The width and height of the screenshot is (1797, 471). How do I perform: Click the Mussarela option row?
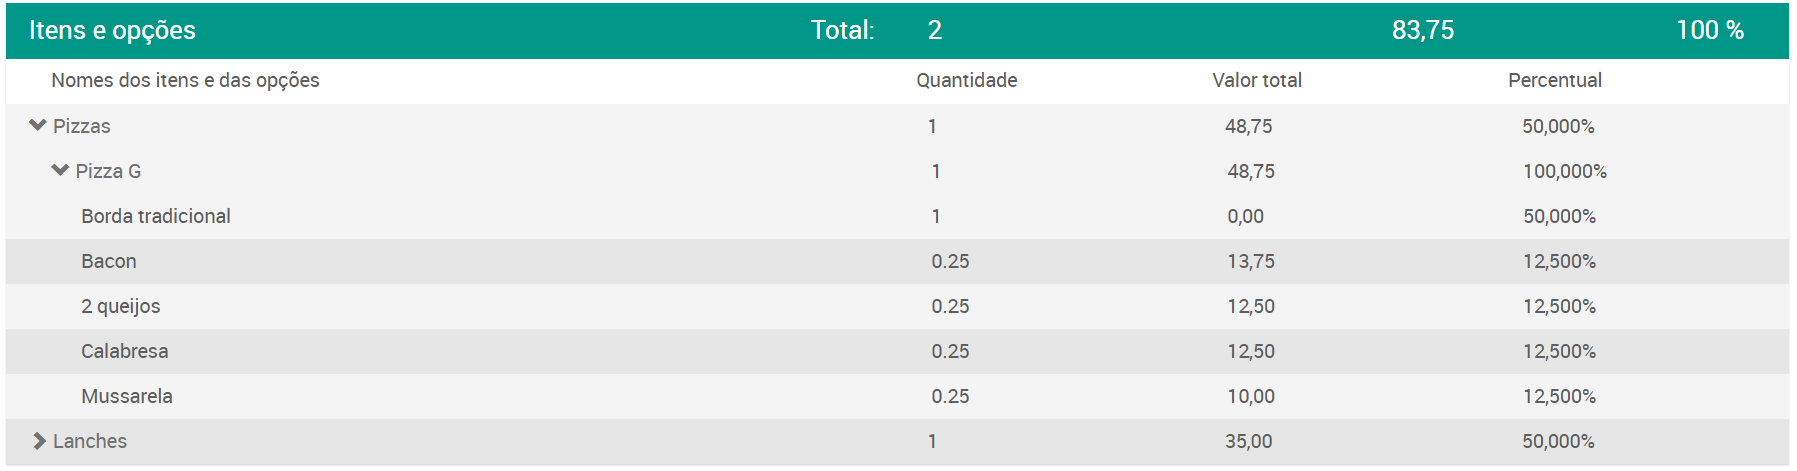pos(897,396)
